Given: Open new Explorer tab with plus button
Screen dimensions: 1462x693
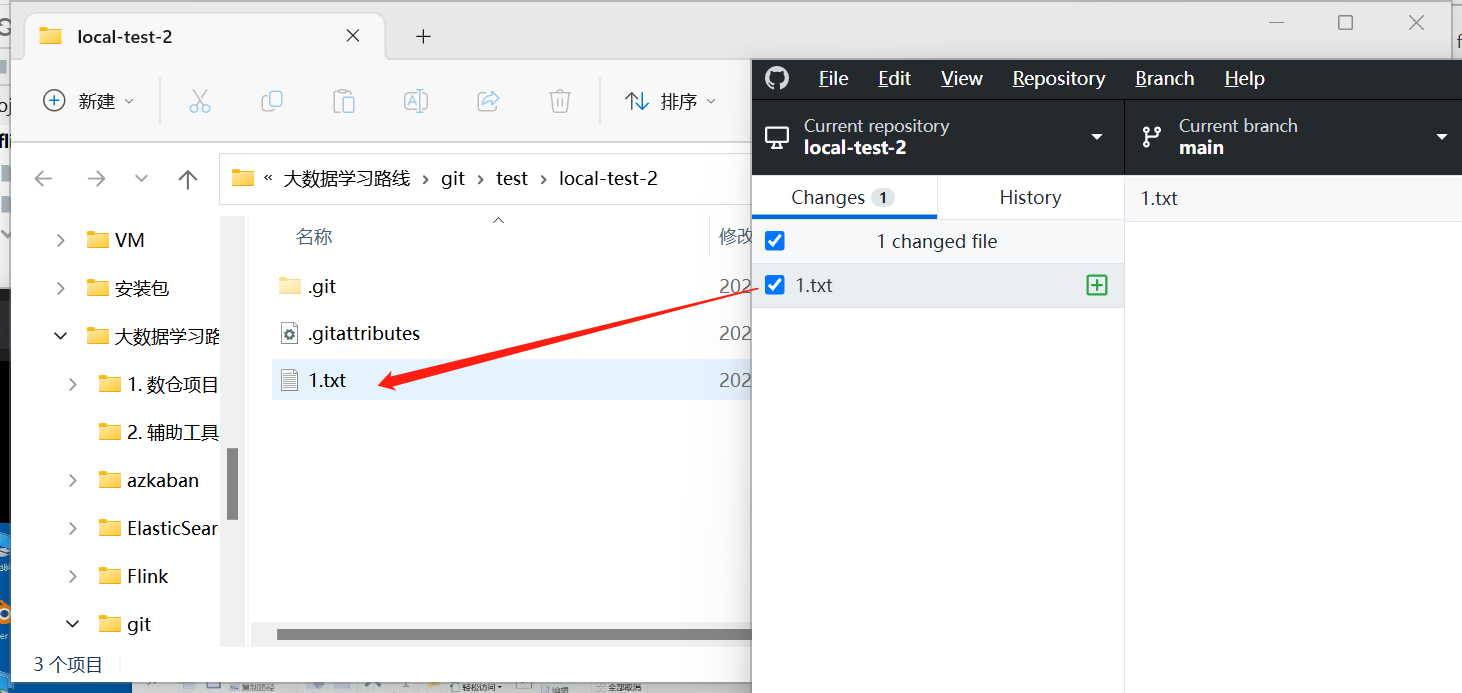Looking at the screenshot, I should 423,36.
